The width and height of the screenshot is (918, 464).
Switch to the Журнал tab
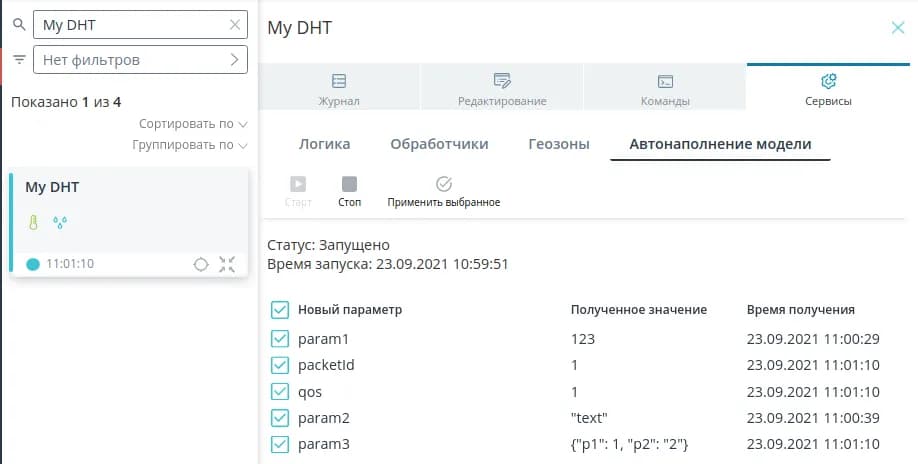tap(338, 88)
